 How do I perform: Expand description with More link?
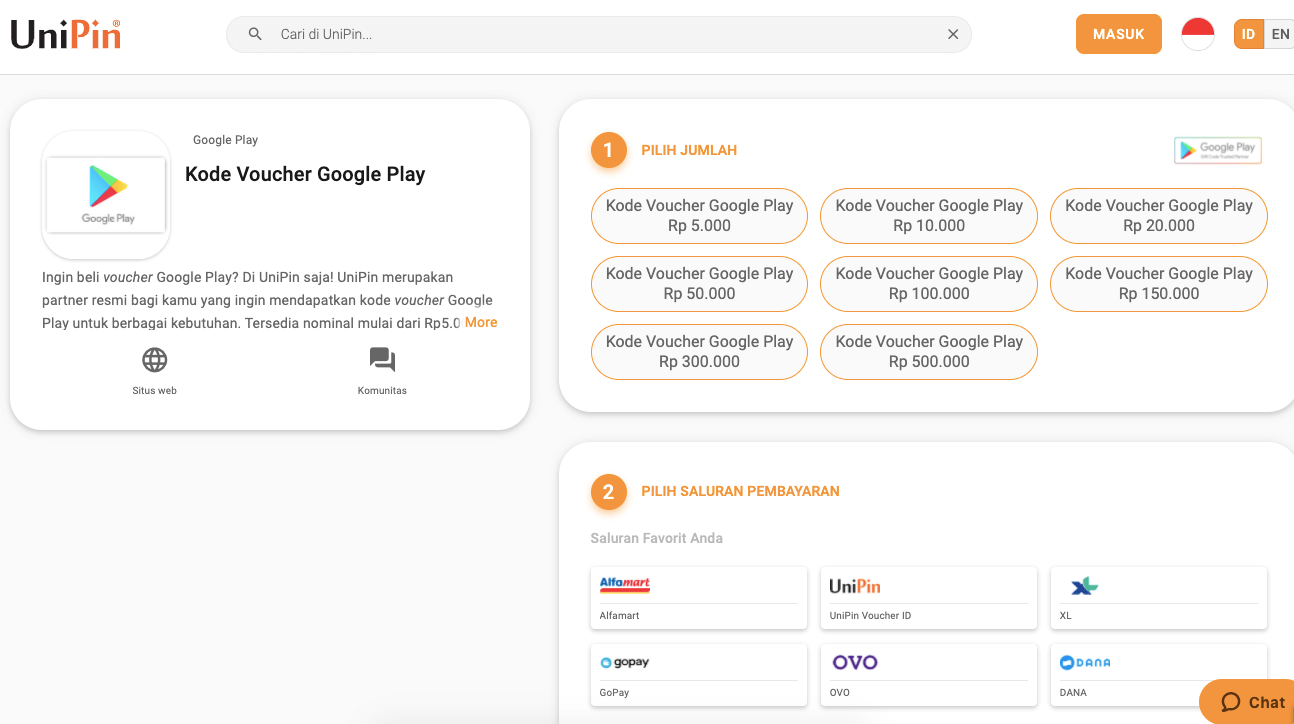point(481,322)
